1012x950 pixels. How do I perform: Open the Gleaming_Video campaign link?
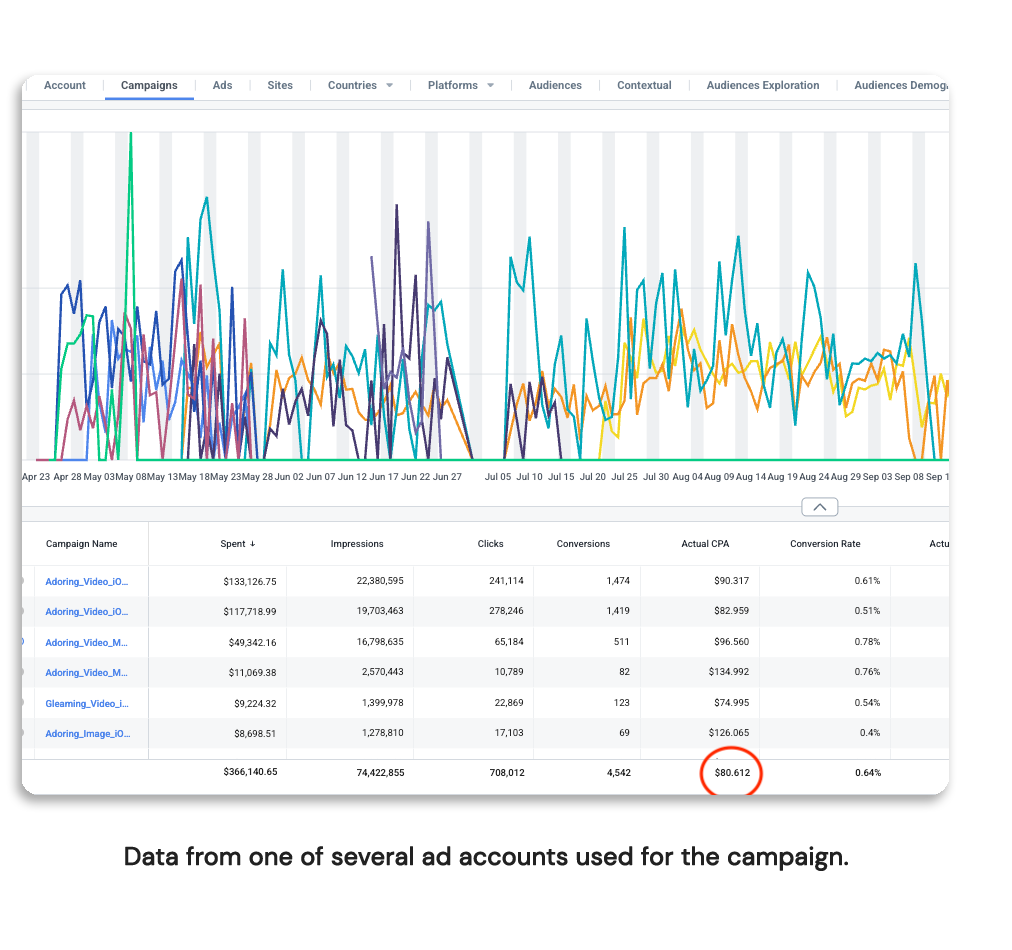pyautogui.click(x=87, y=703)
